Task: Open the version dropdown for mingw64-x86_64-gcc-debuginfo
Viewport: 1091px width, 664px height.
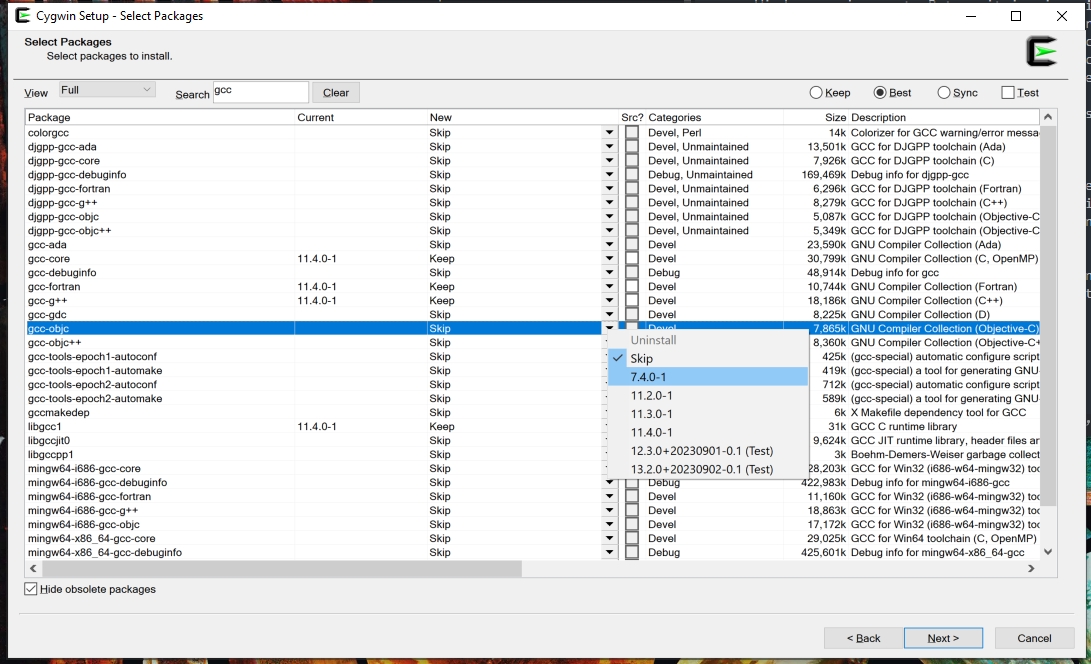Action: click(610, 552)
